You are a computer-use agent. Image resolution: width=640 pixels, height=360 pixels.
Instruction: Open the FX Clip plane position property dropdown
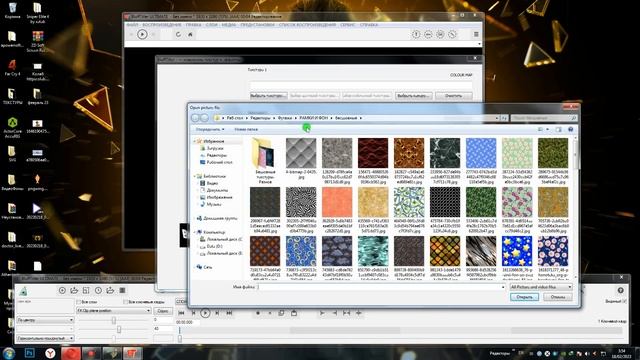click(x=114, y=311)
